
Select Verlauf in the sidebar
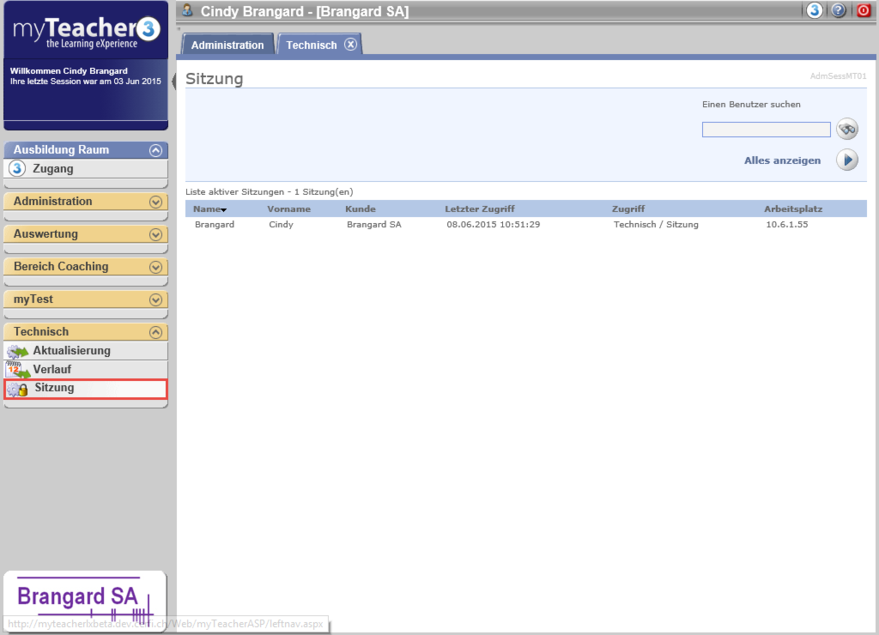point(52,370)
